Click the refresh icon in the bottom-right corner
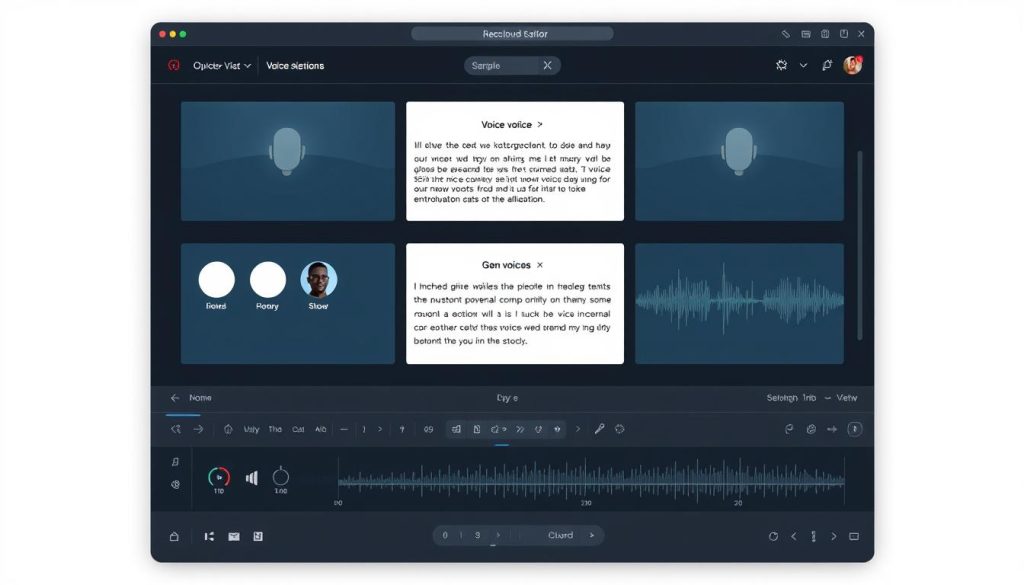This screenshot has width=1024, height=585. [x=773, y=536]
